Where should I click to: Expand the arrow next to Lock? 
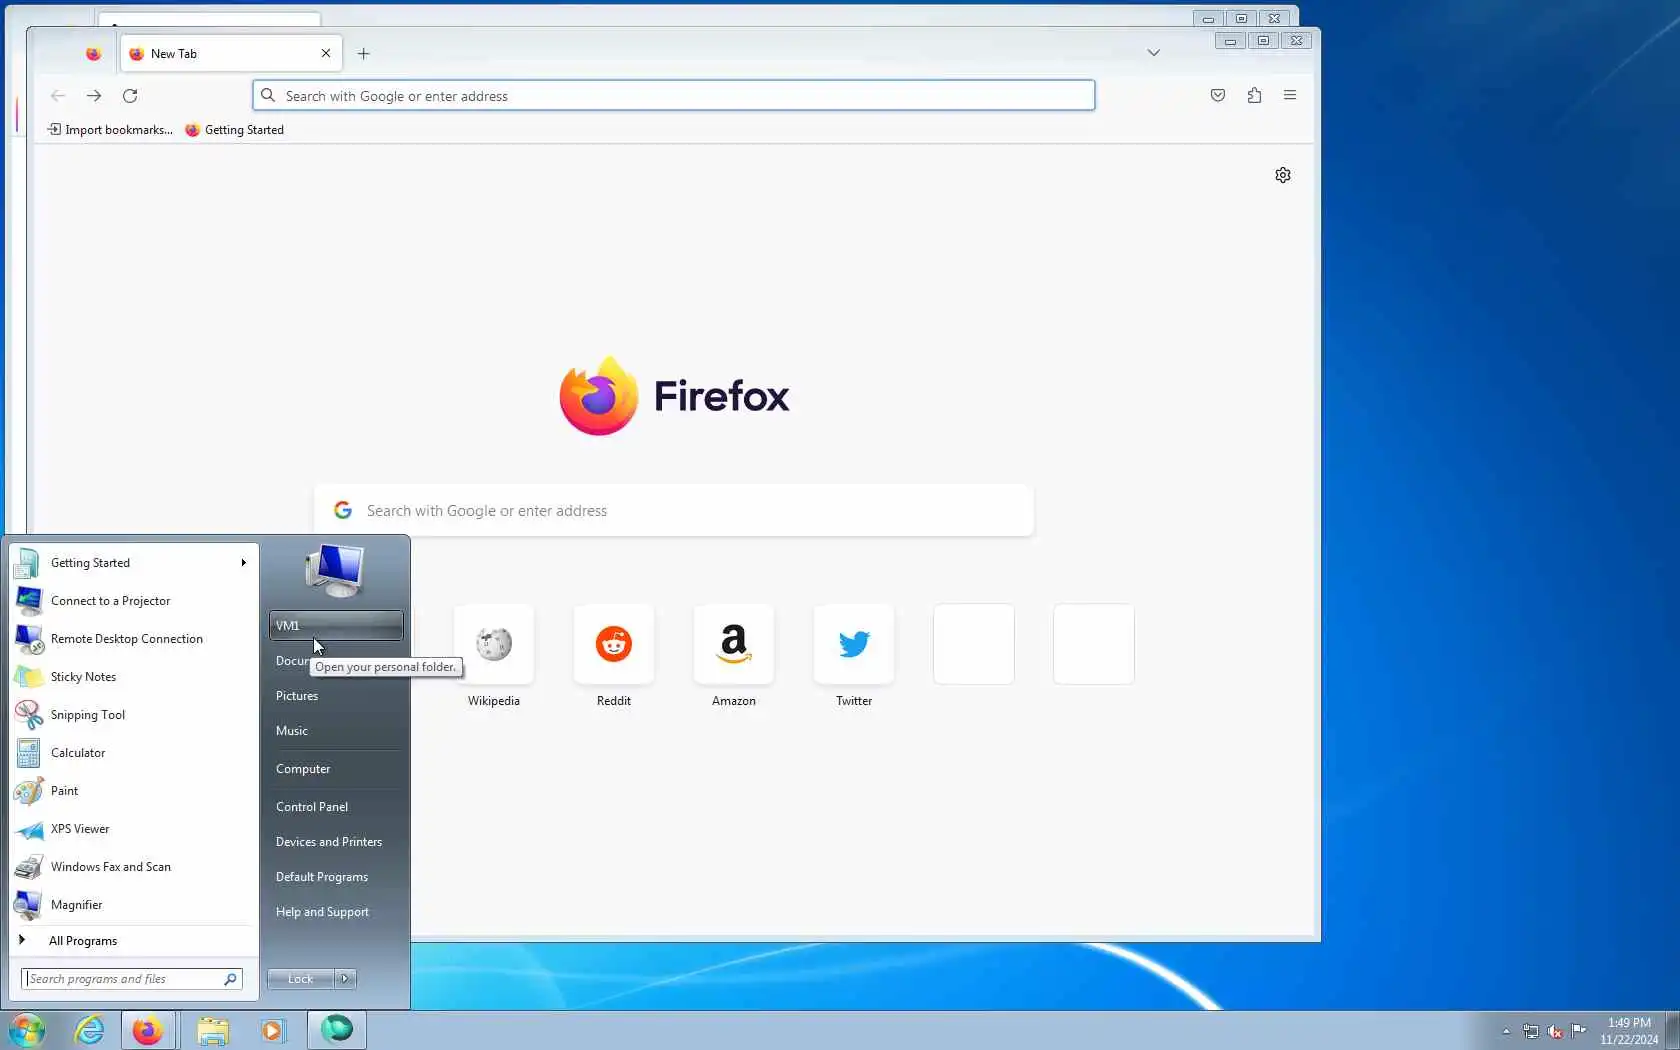point(345,979)
